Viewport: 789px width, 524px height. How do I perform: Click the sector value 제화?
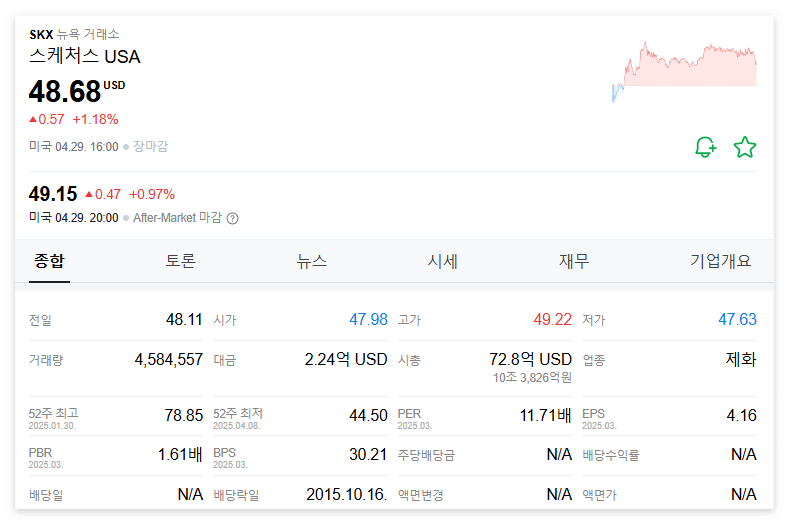pos(741,359)
